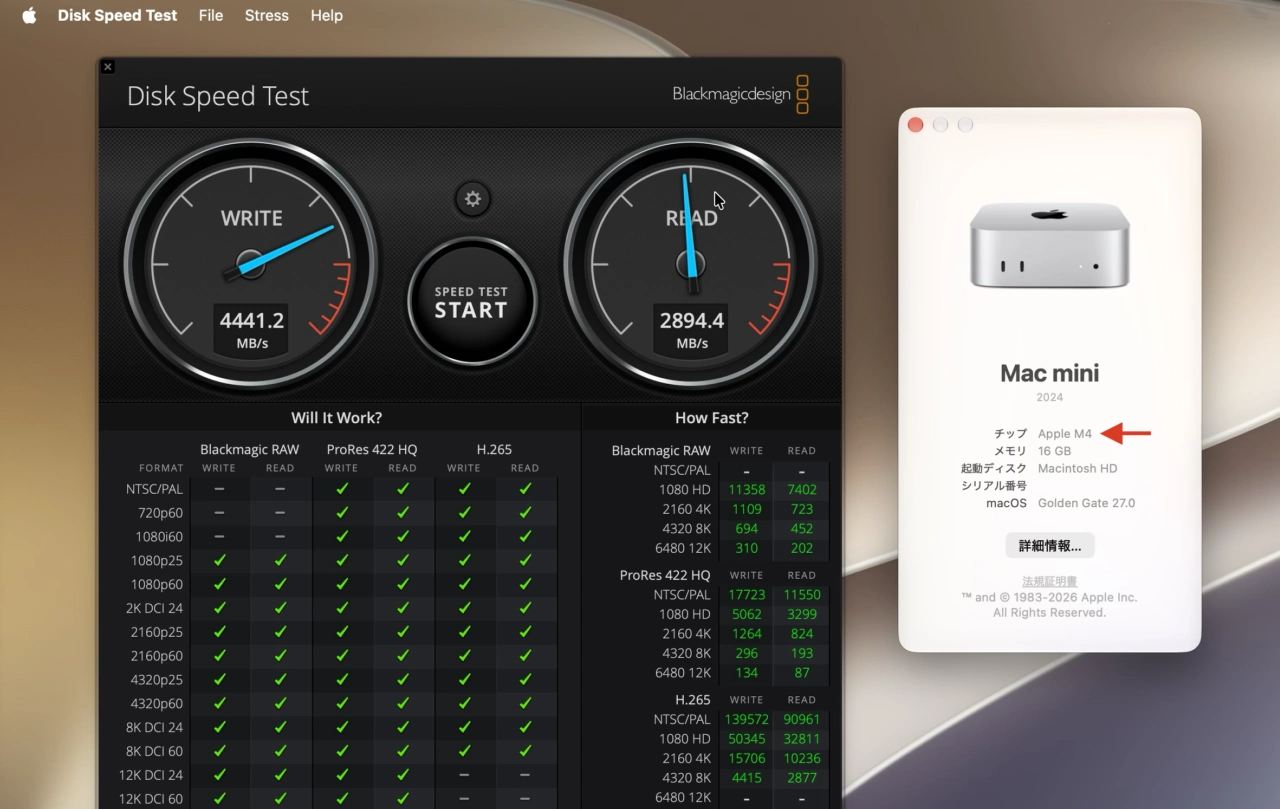Click the 2K DCI 24 format label
The height and width of the screenshot is (809, 1280).
(155, 608)
